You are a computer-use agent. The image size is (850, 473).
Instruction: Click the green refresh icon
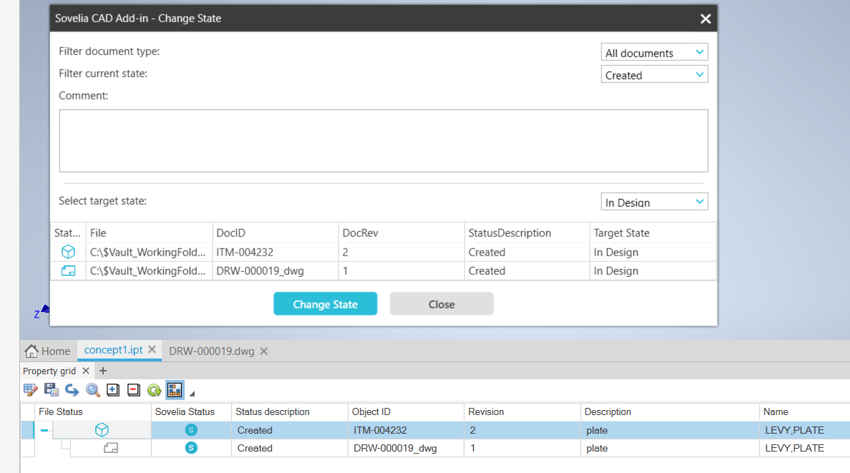coord(154,390)
